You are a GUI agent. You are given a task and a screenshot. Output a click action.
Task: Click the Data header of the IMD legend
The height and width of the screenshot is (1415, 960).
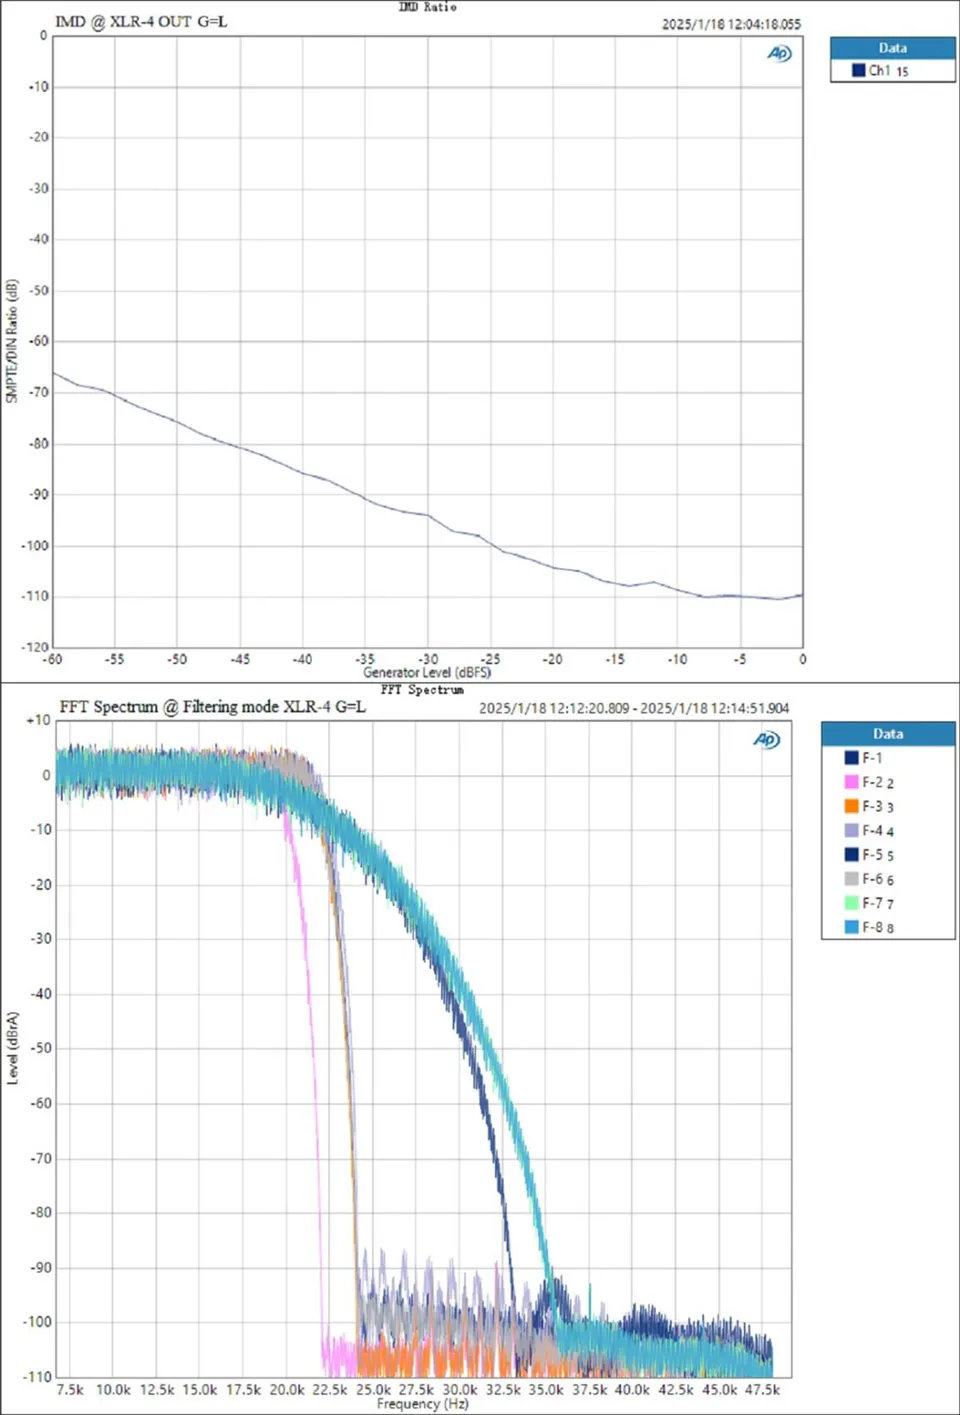point(893,48)
